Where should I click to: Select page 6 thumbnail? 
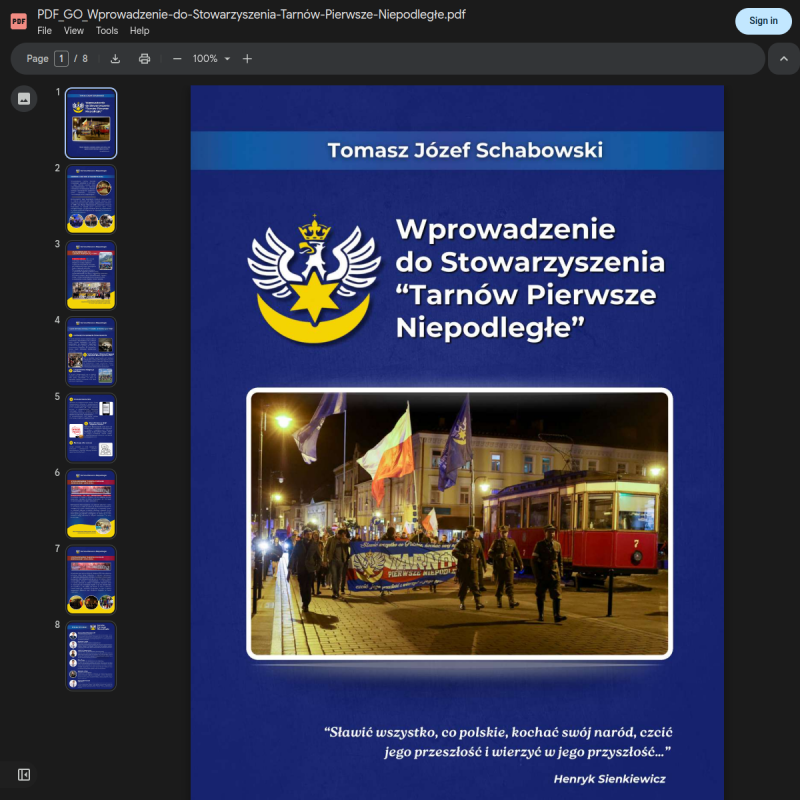91,504
